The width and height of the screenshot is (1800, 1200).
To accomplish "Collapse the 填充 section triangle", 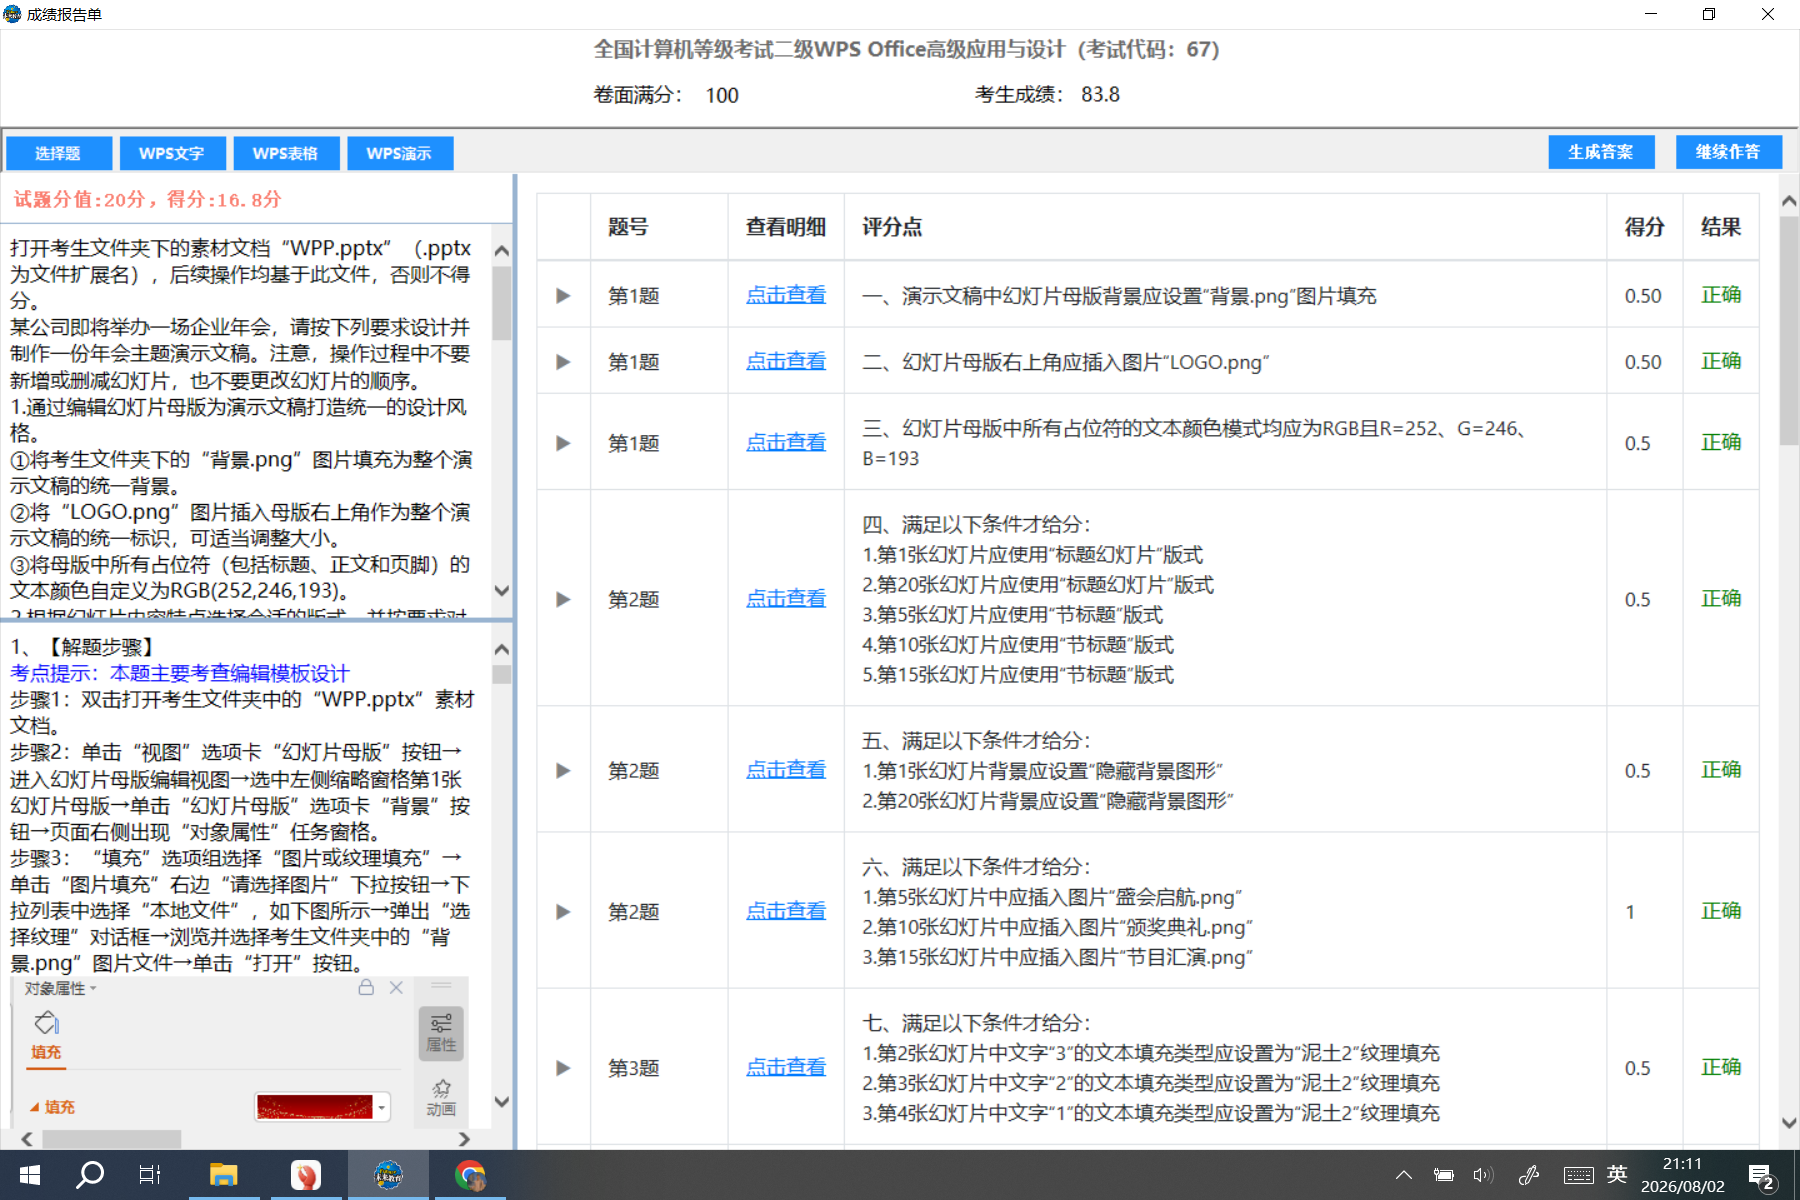I will (x=34, y=1108).
